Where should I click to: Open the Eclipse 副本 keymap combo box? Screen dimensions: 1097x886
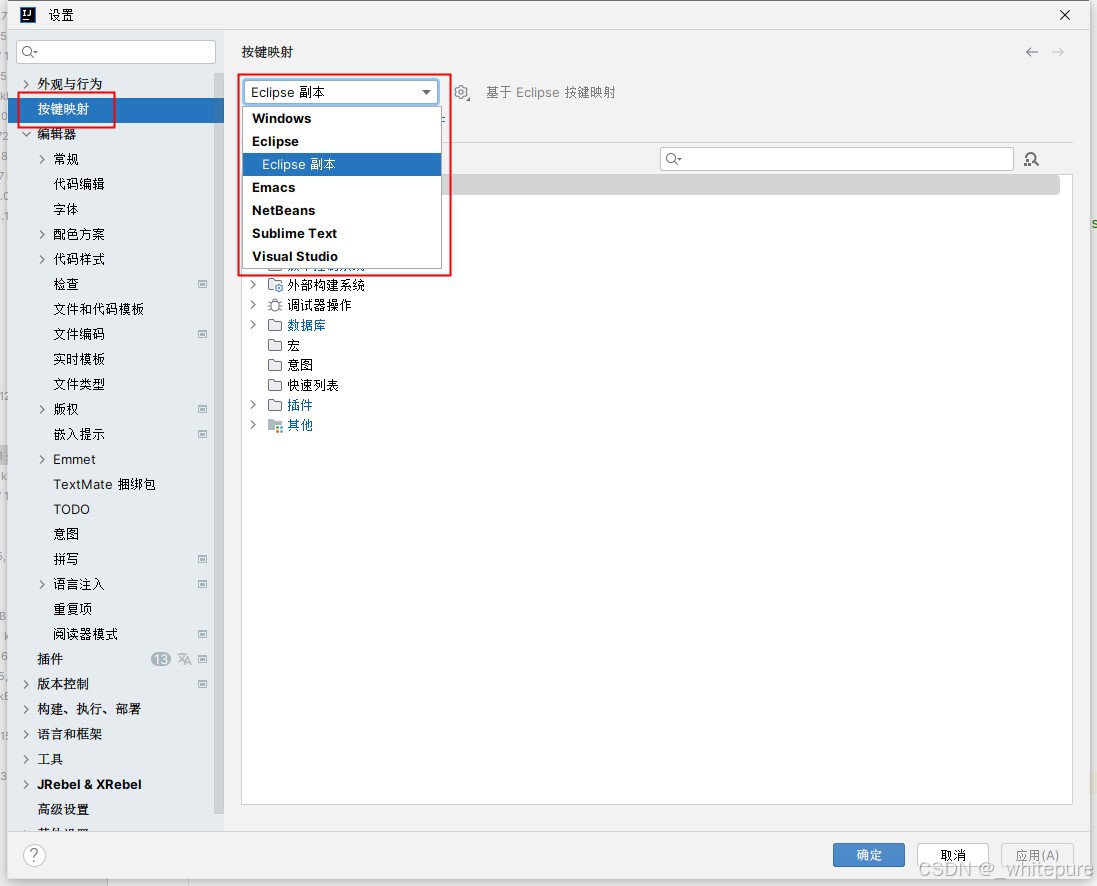341,92
